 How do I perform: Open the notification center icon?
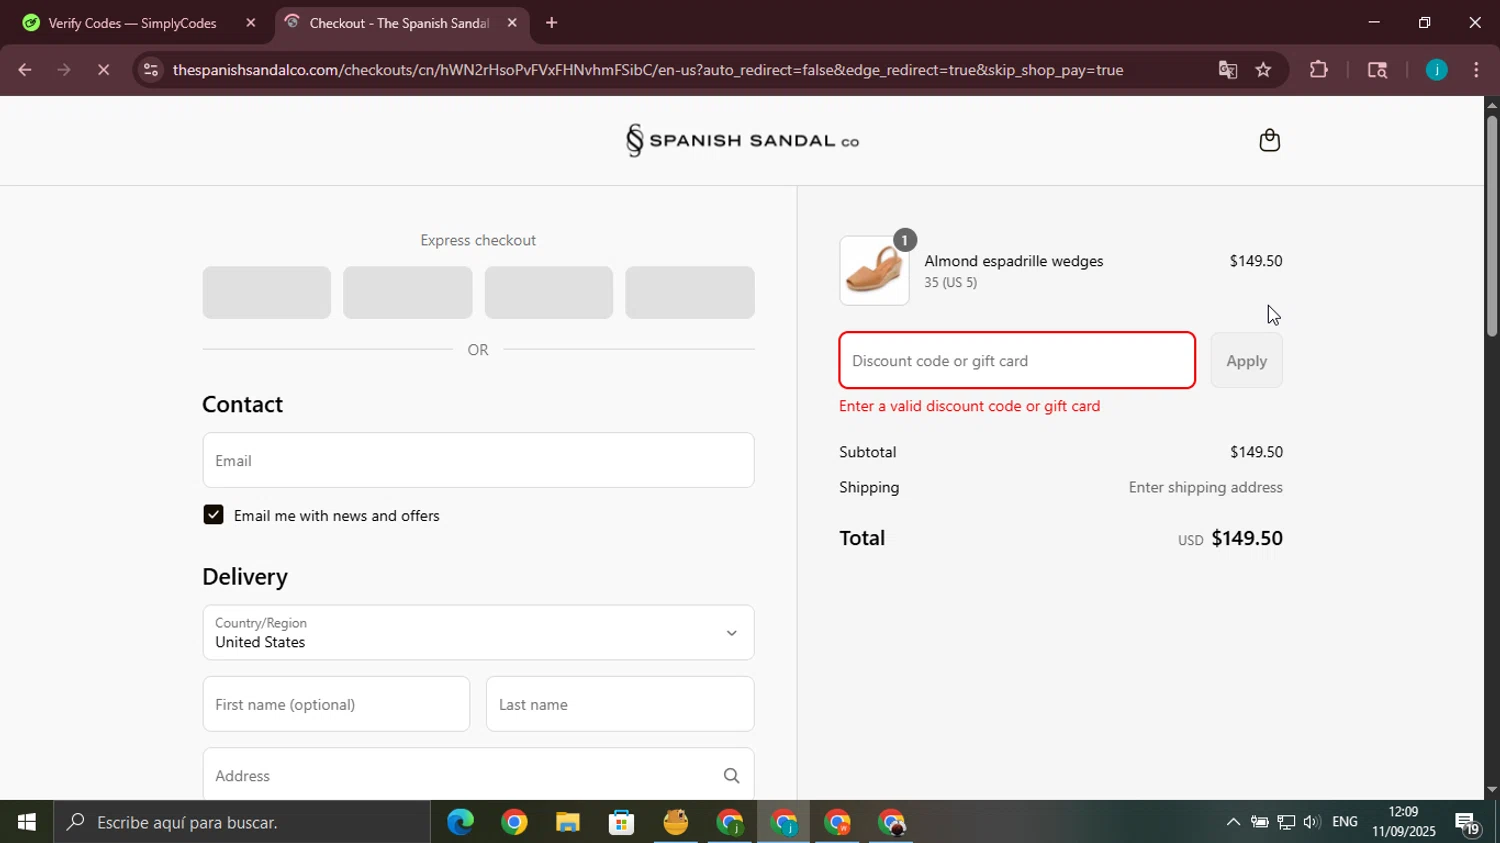click(x=1468, y=824)
